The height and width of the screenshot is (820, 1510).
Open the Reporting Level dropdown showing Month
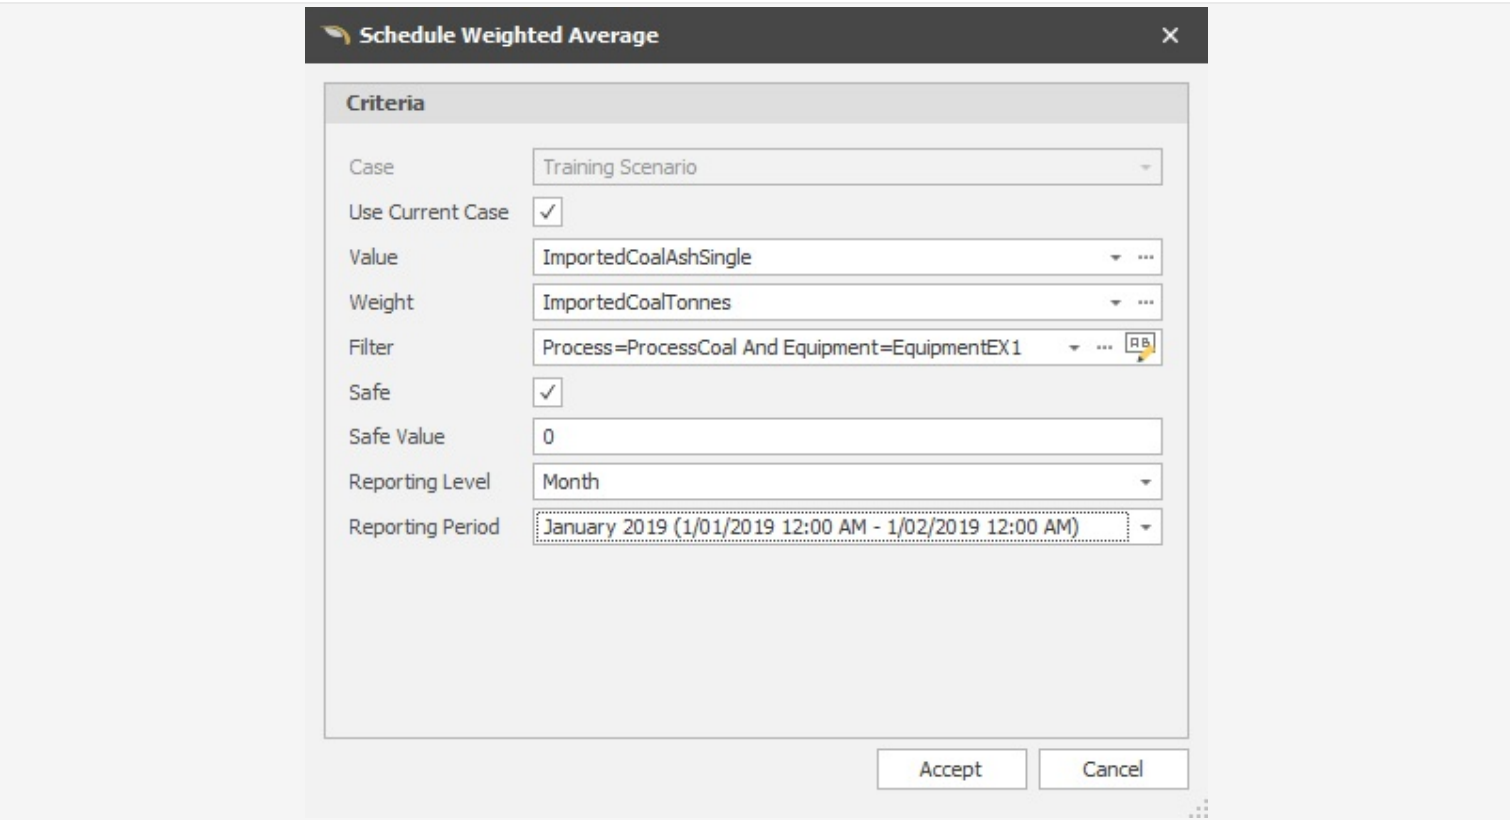1146,479
